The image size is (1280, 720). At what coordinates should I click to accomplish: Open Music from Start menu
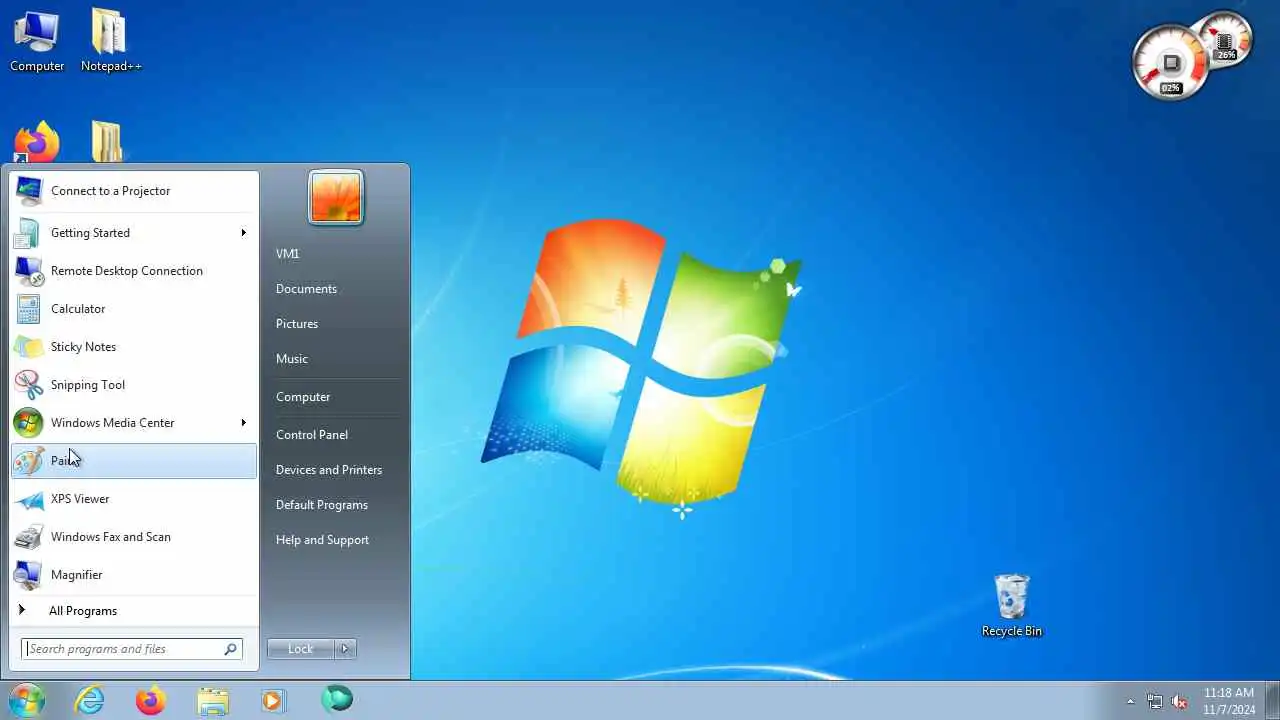pos(292,359)
